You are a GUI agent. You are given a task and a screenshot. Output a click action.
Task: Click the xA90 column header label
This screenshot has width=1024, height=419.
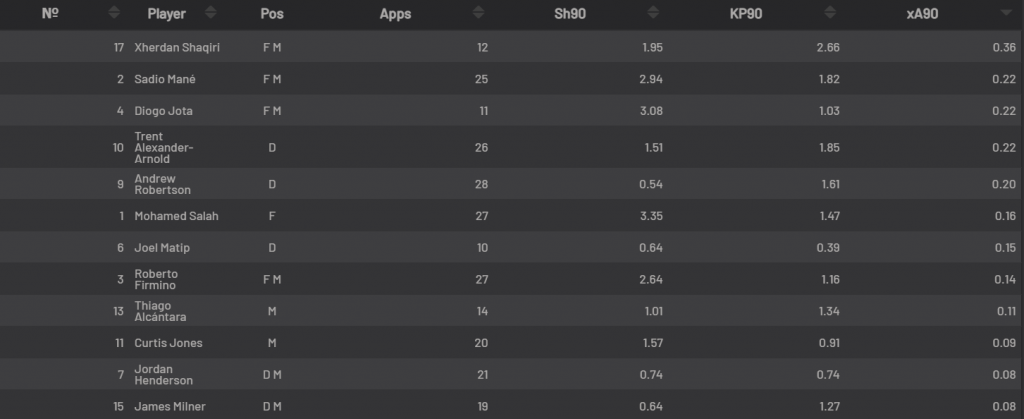tap(922, 14)
